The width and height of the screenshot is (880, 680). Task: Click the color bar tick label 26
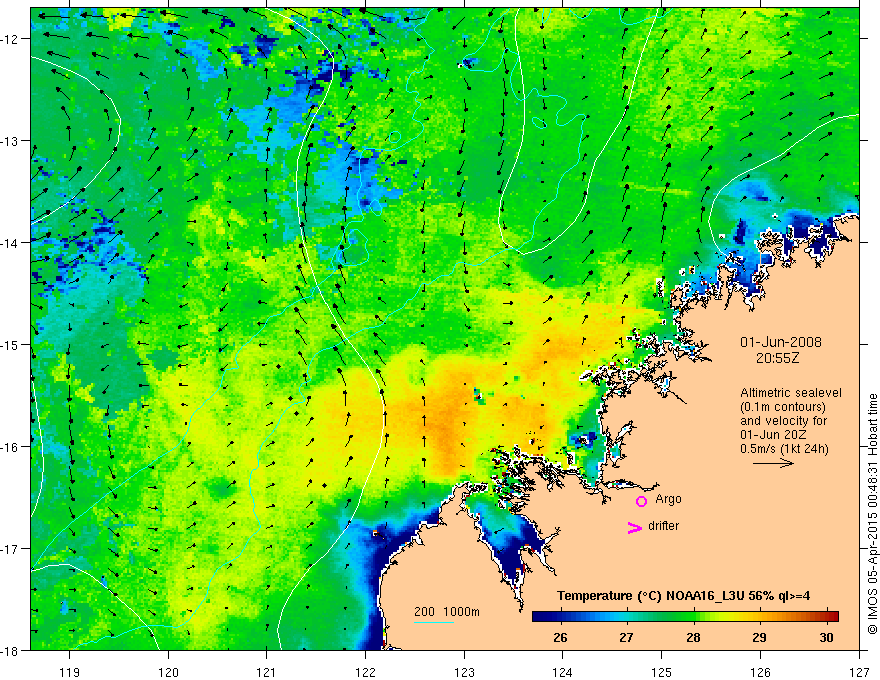pos(560,637)
